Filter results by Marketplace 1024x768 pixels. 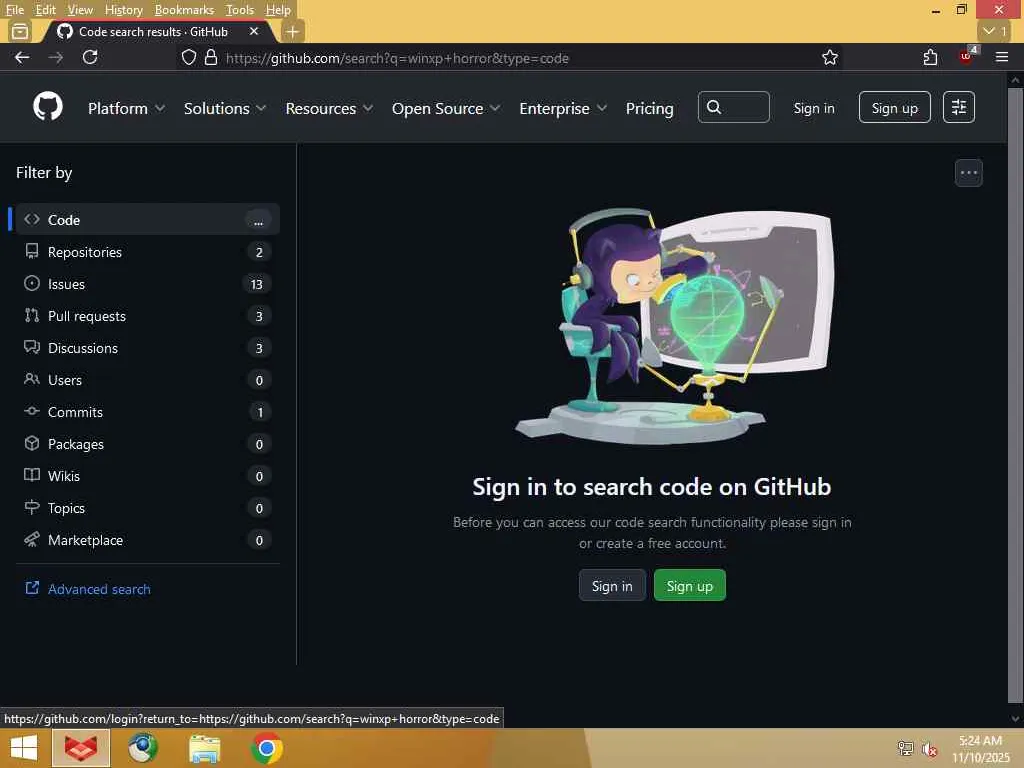[148, 539]
